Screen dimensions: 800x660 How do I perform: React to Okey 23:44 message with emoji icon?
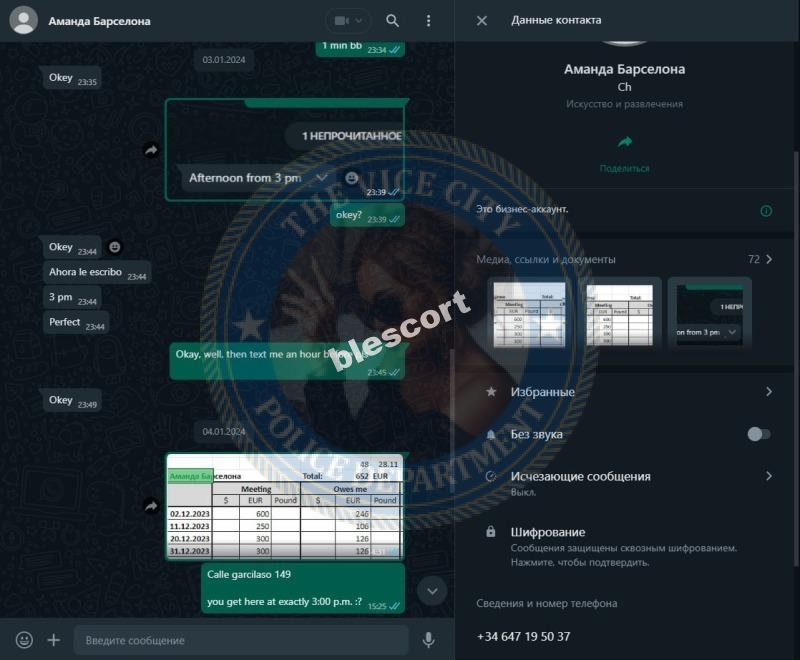[115, 247]
